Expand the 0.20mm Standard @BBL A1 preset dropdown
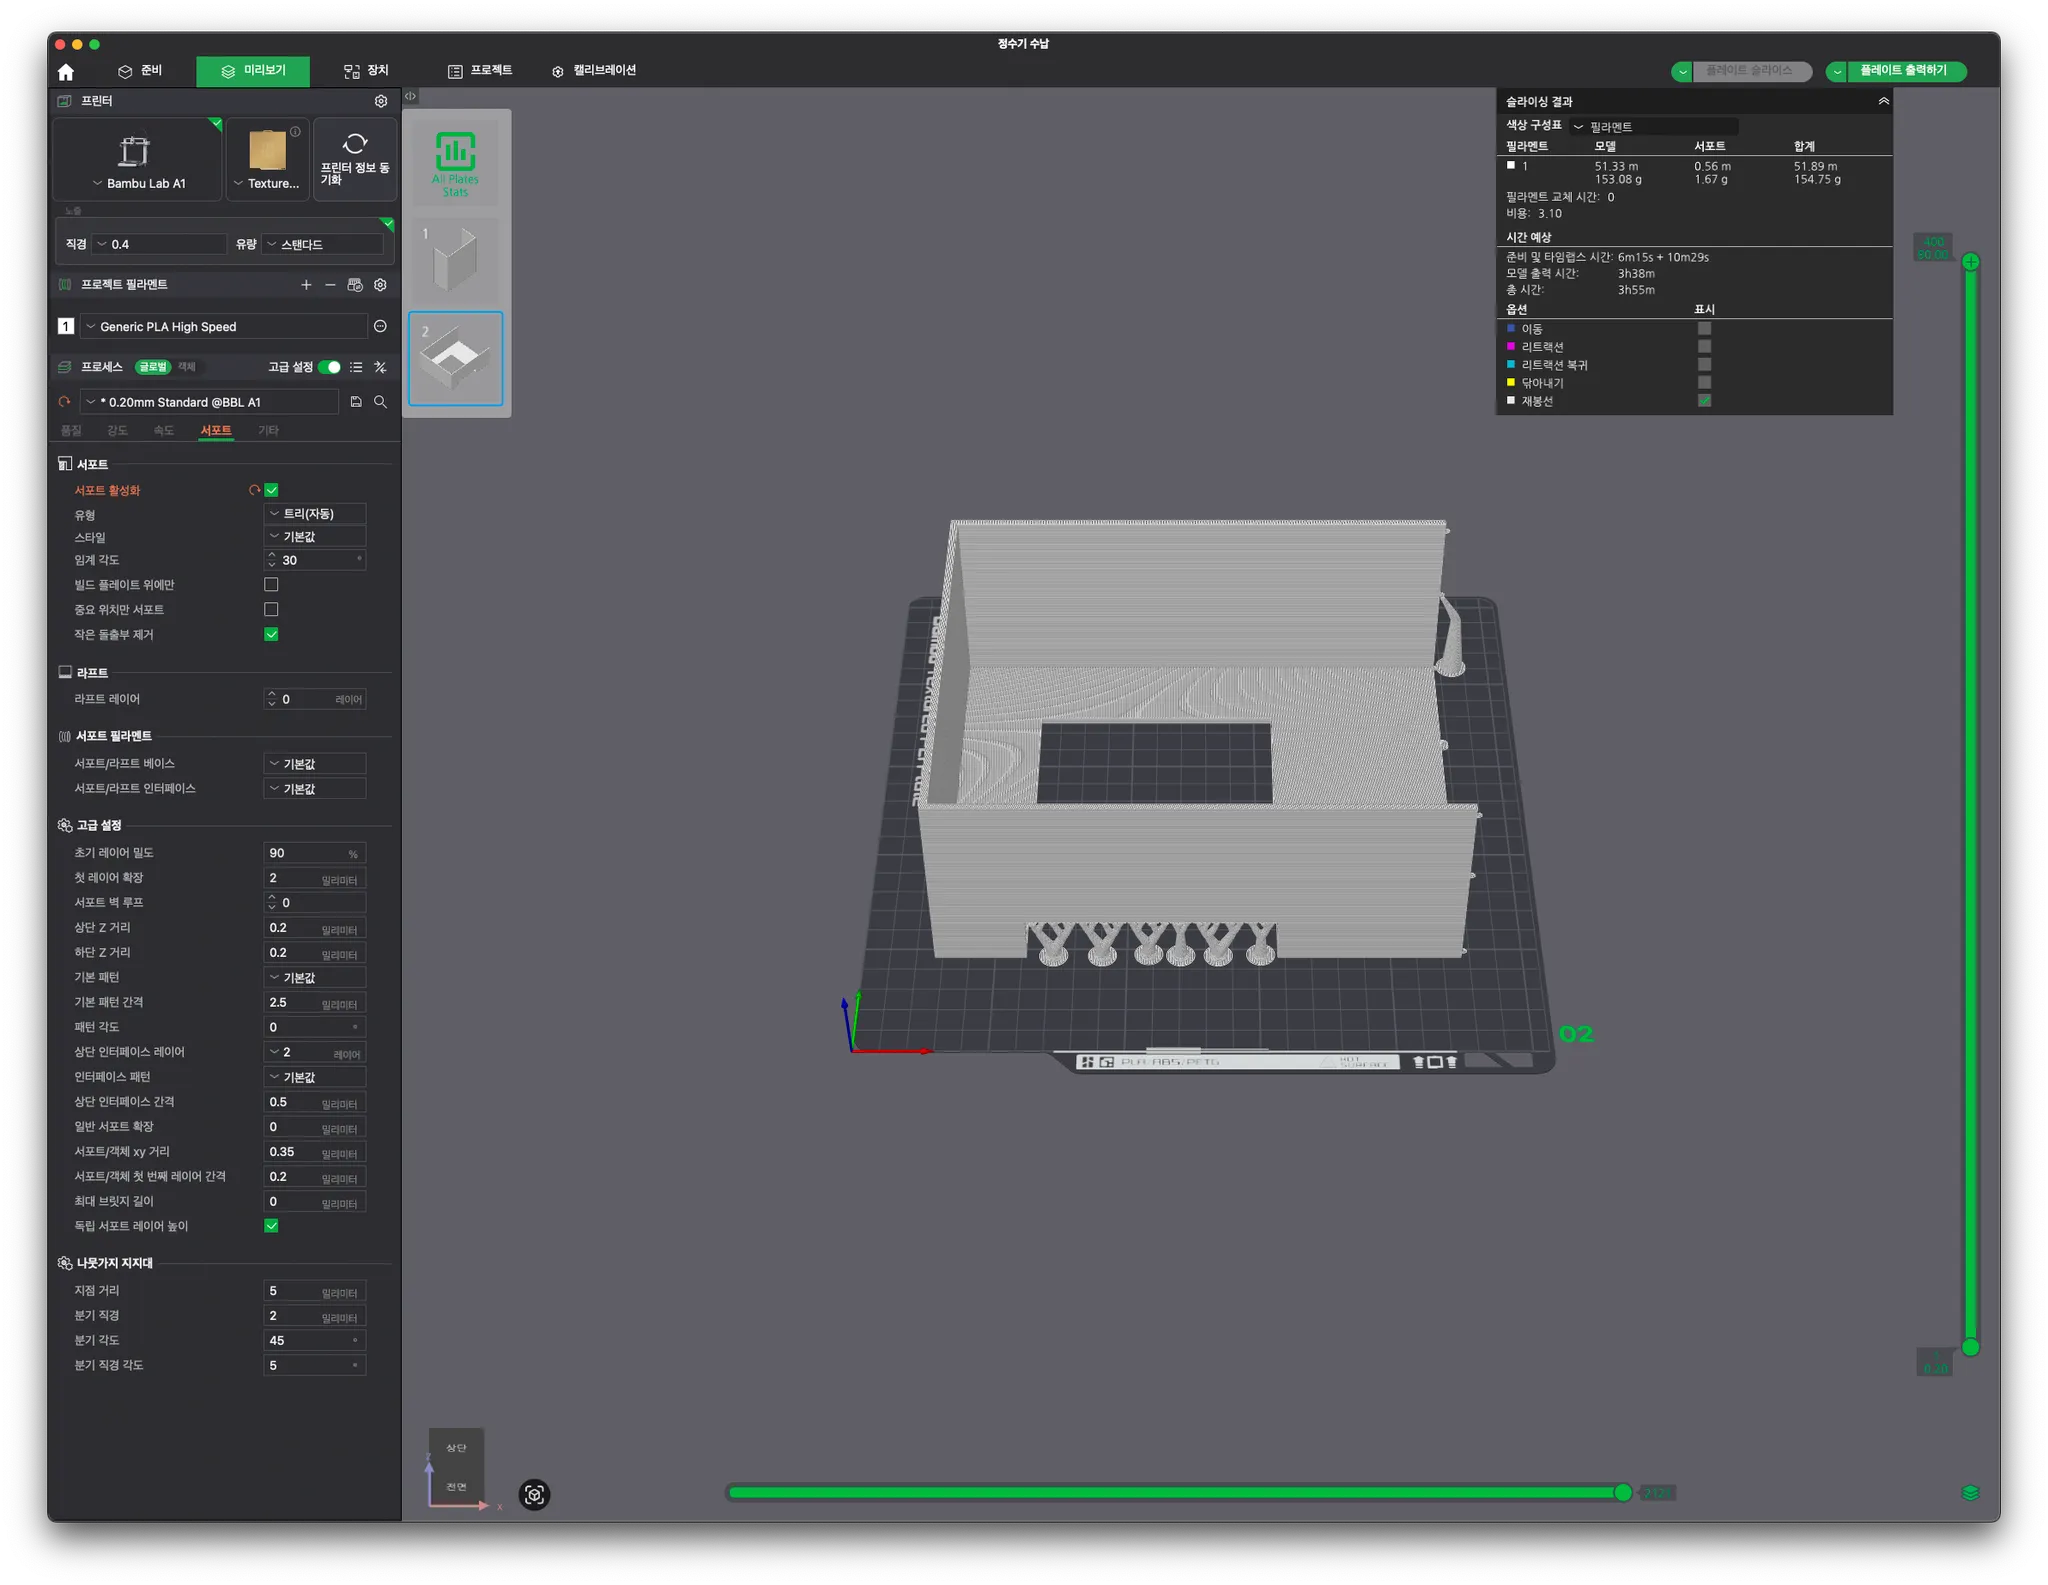This screenshot has width=2048, height=1585. tap(210, 402)
